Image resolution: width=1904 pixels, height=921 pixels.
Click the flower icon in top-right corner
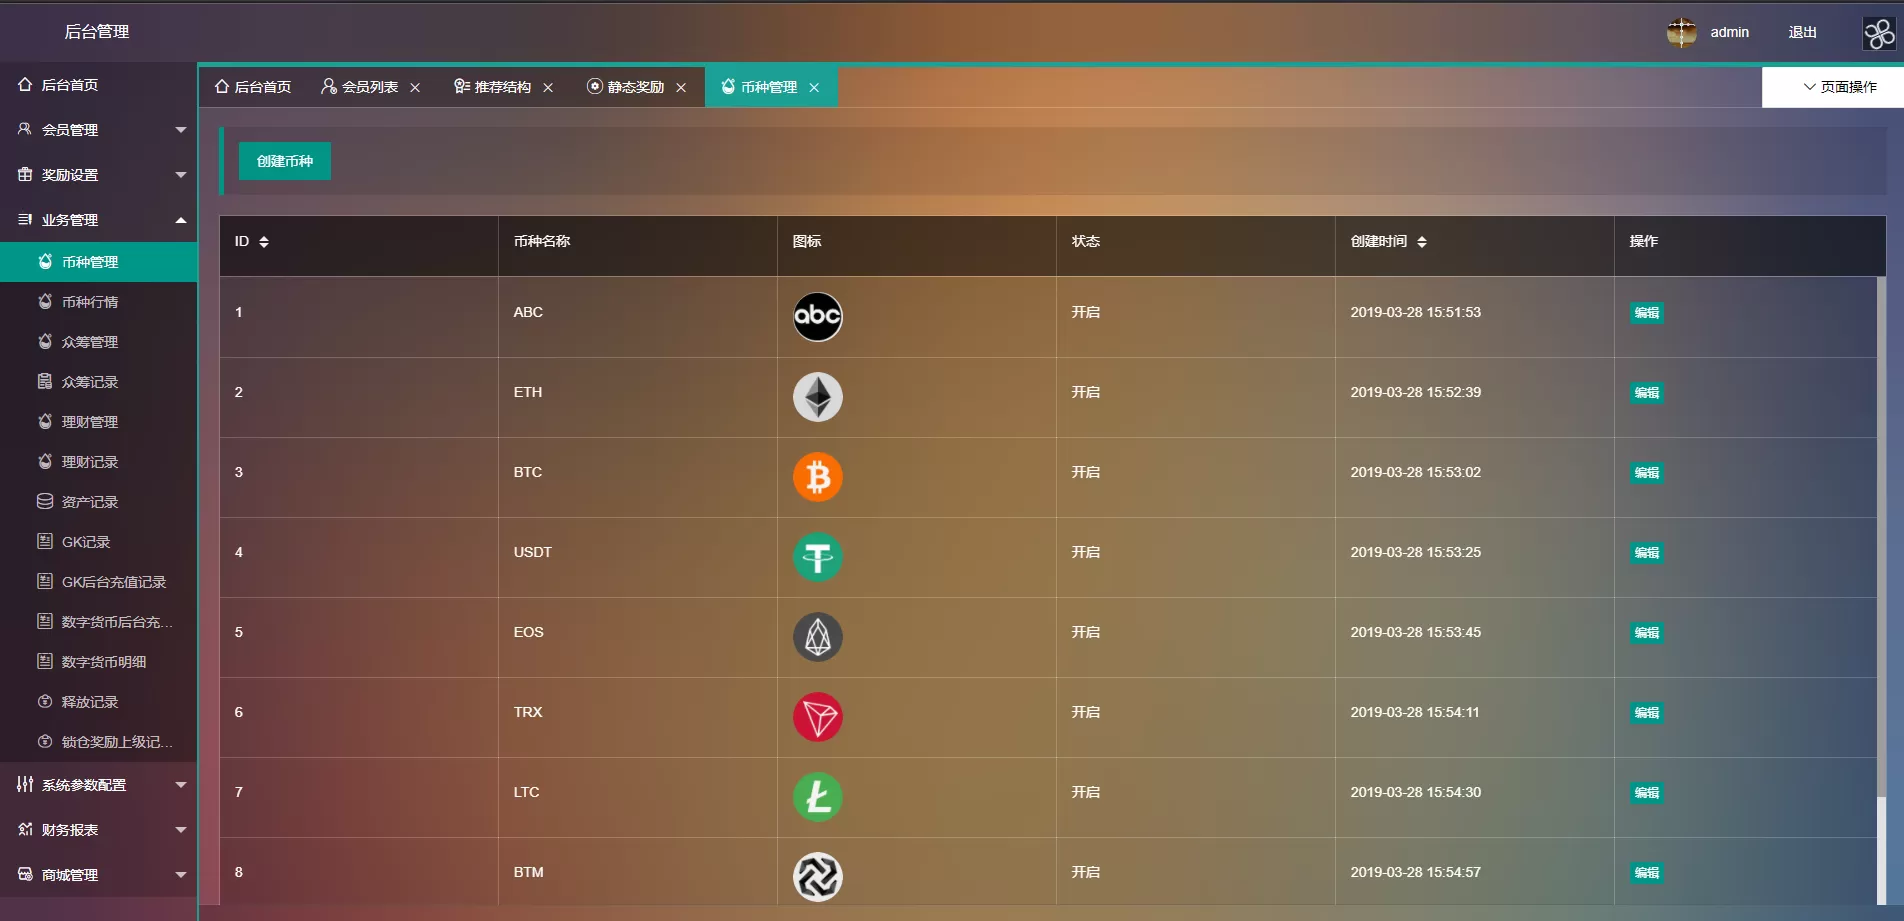[1878, 34]
